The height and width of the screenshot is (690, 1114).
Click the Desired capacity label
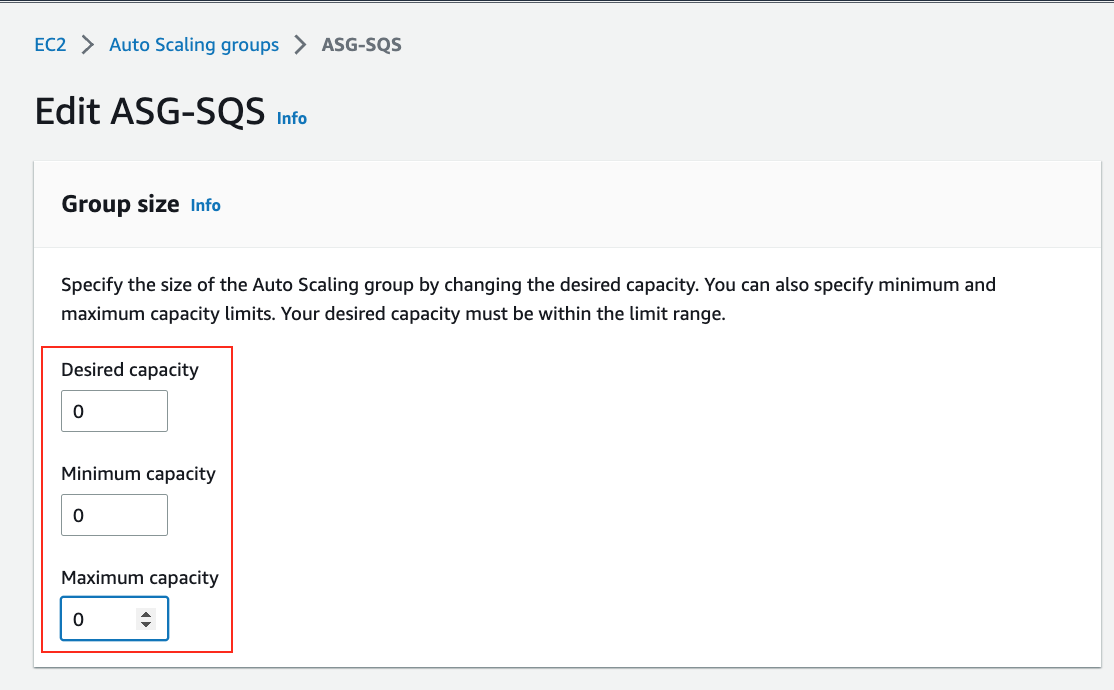[x=130, y=370]
